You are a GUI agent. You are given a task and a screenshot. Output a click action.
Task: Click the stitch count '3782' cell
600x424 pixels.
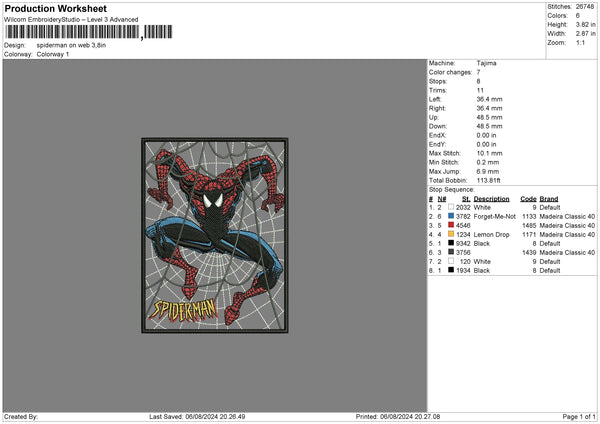(463, 217)
